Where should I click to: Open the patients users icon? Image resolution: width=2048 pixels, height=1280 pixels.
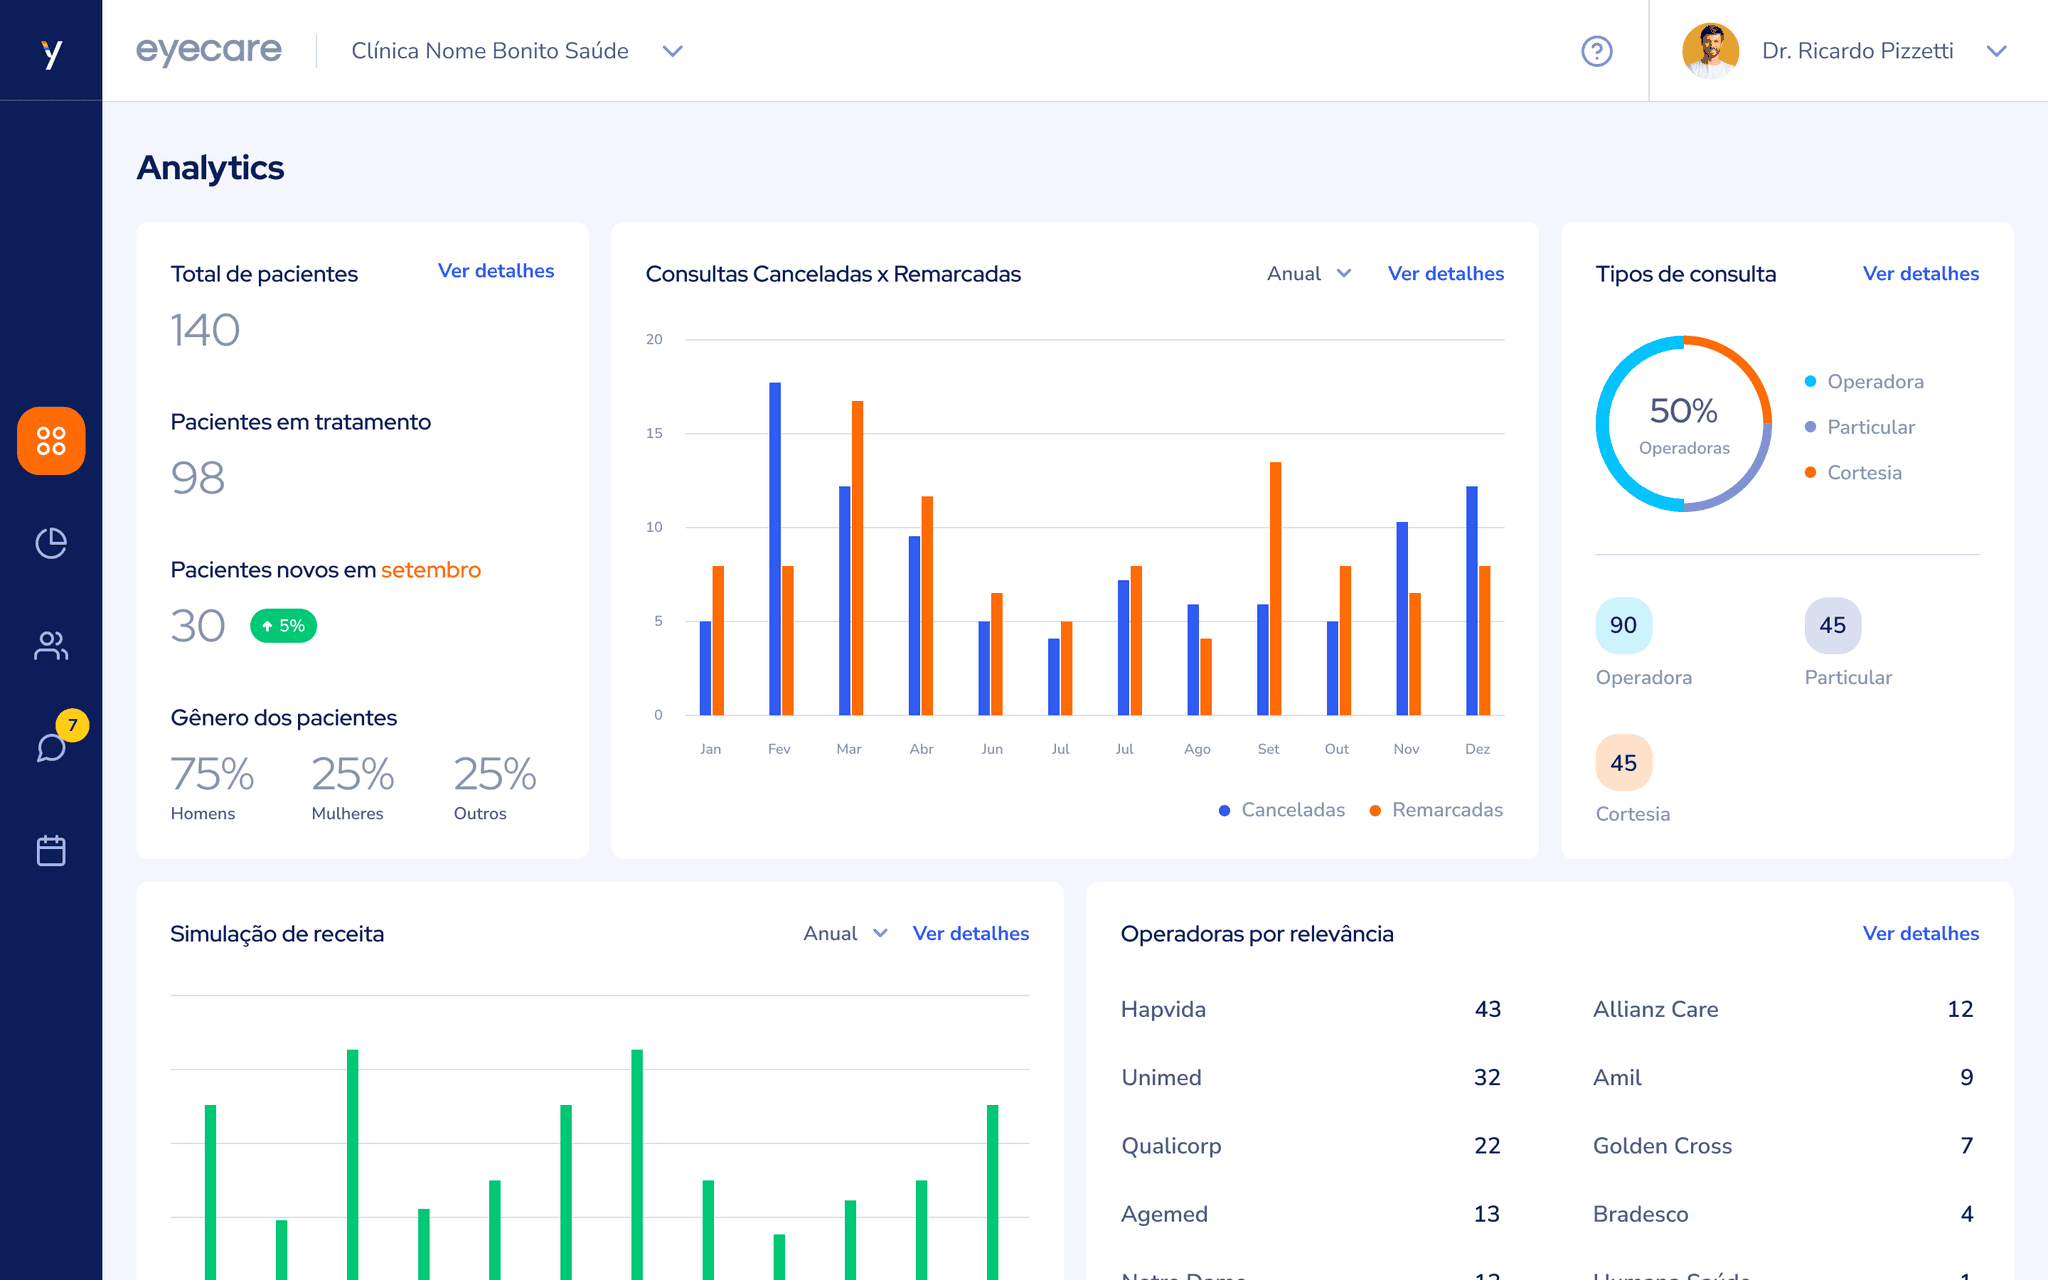tap(51, 646)
